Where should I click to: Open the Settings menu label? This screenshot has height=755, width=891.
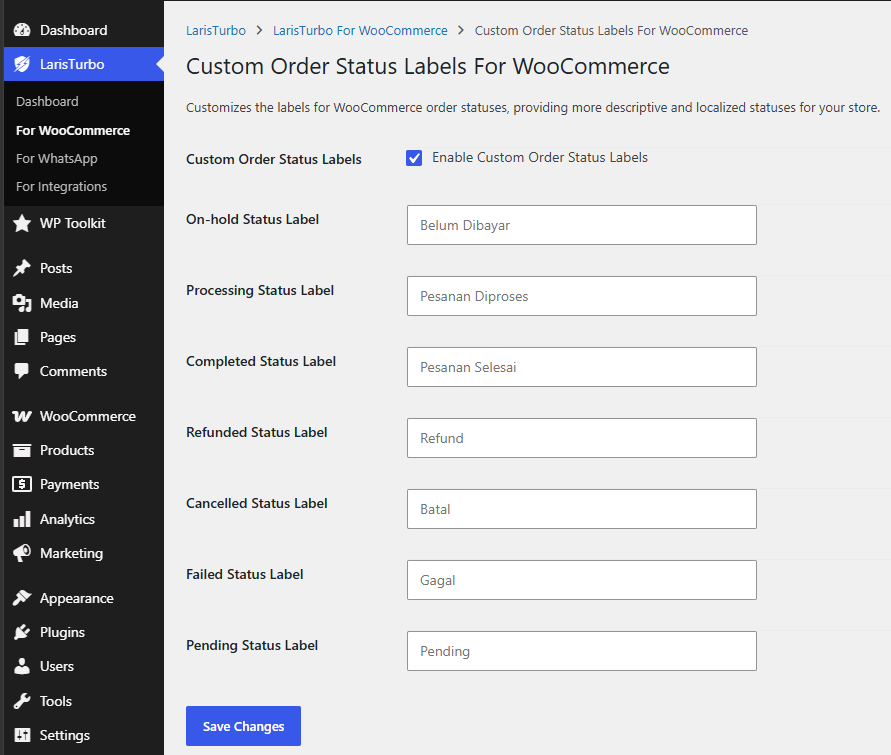(65, 735)
